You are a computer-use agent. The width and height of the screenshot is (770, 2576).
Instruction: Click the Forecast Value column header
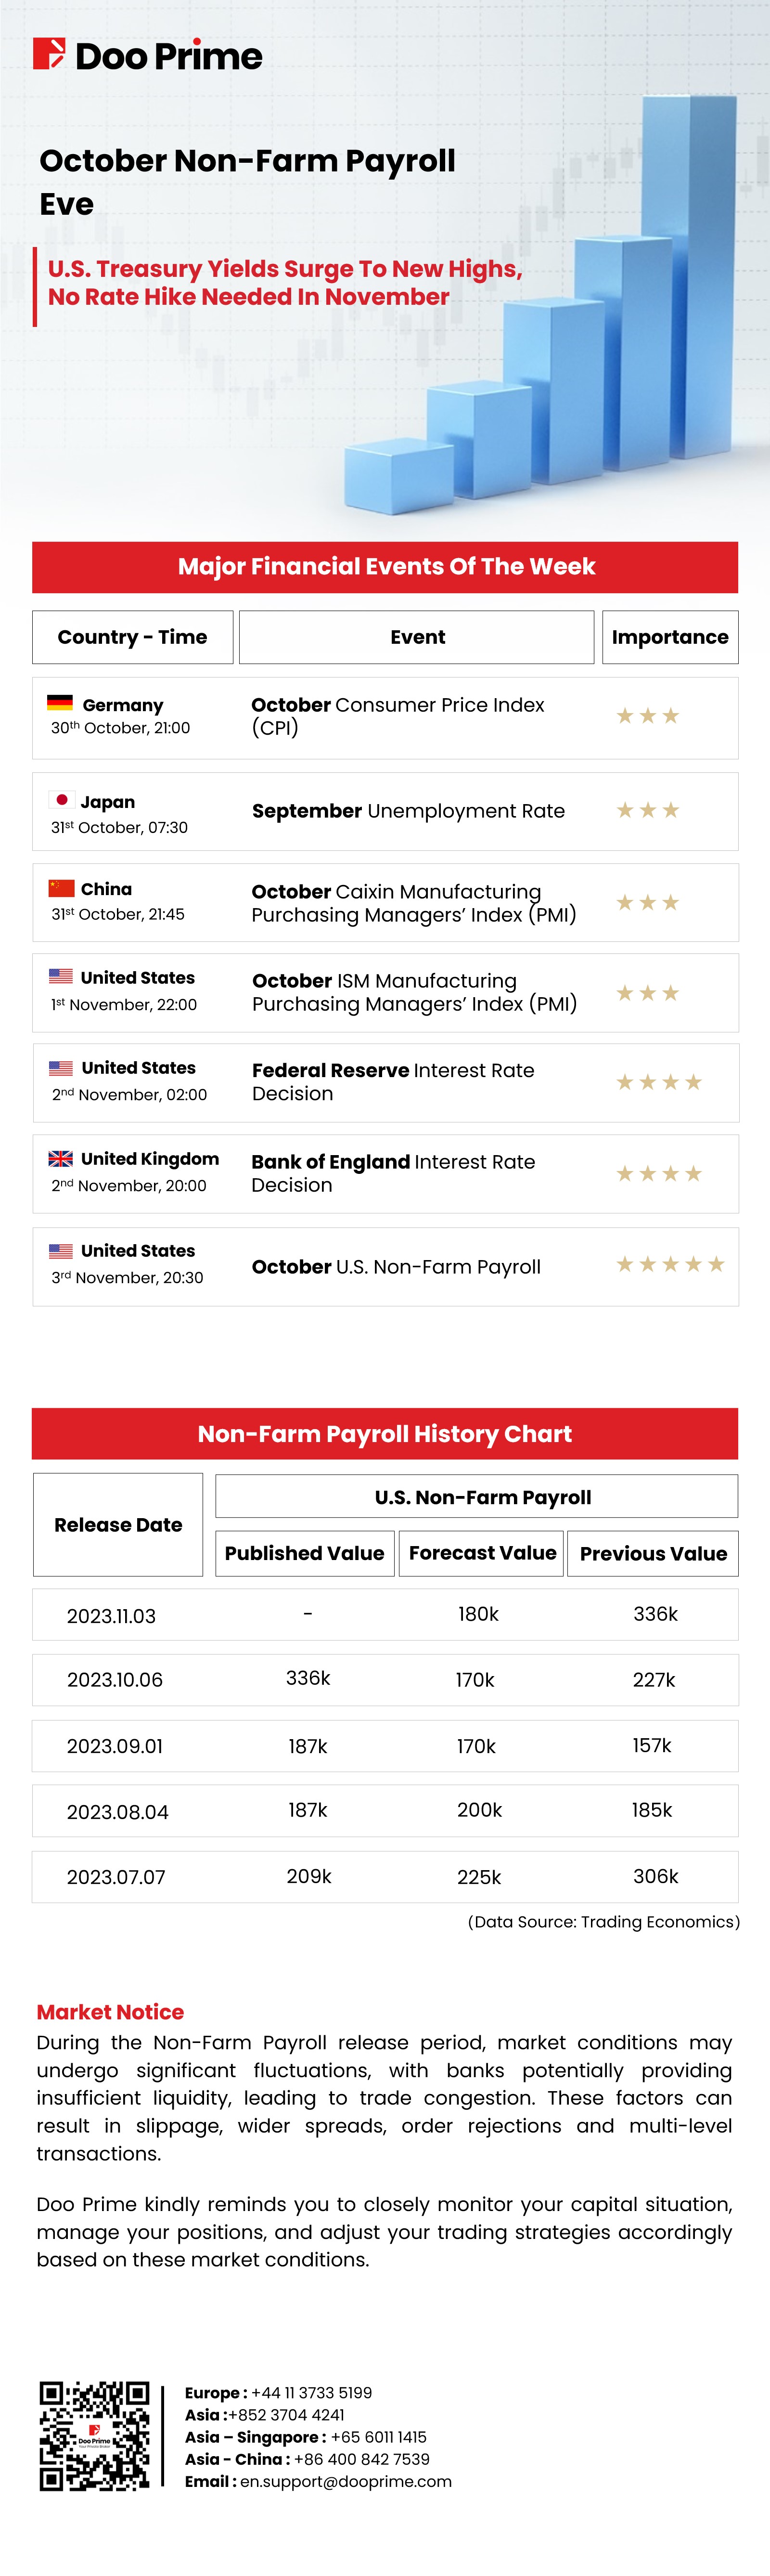[482, 1553]
